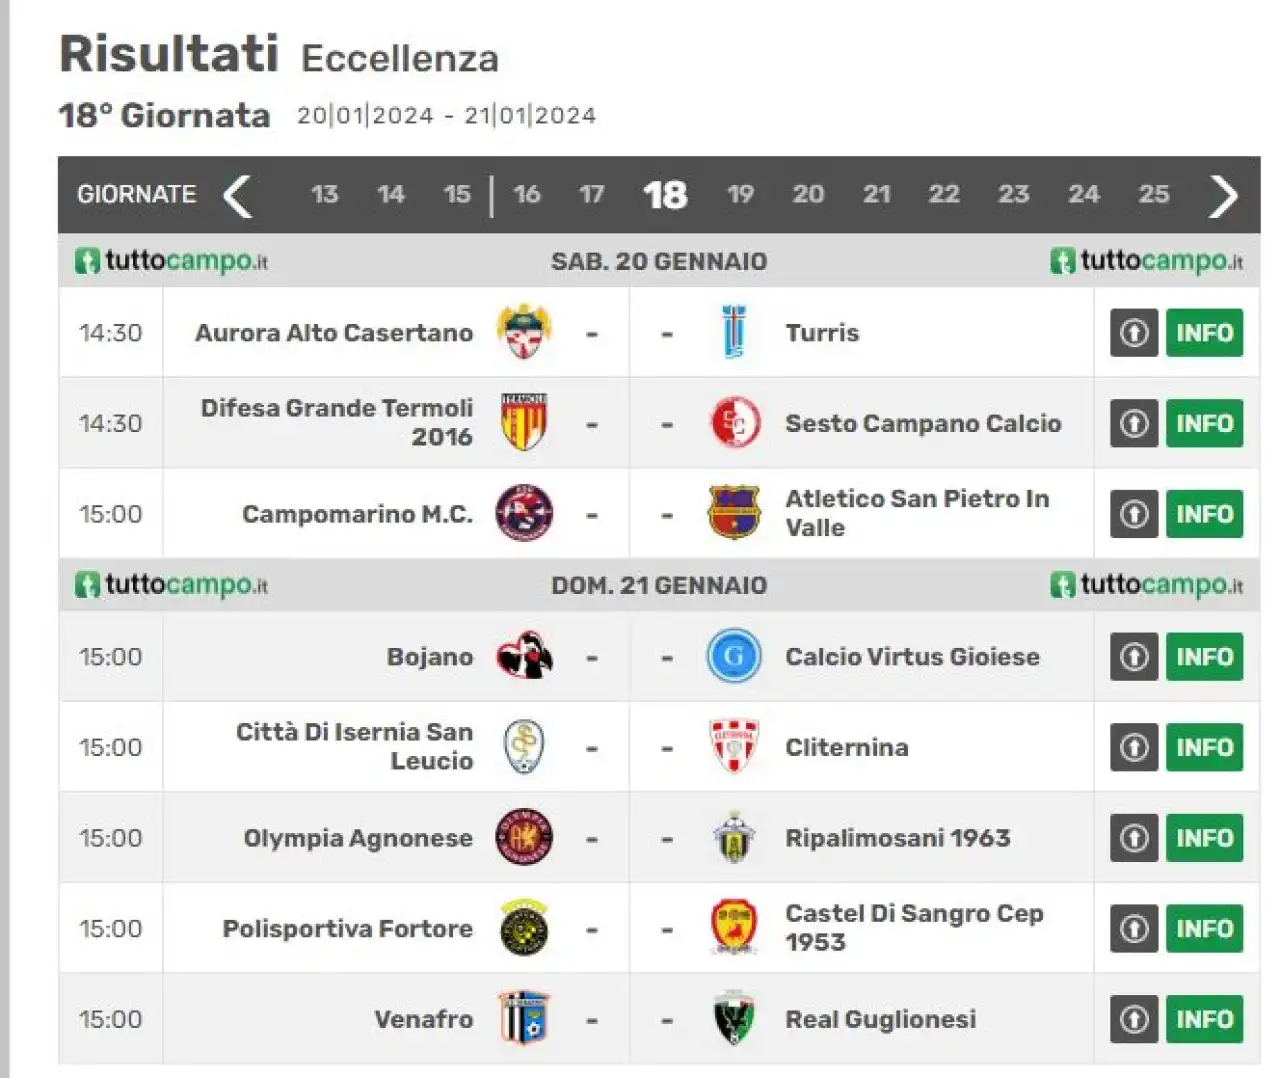The height and width of the screenshot is (1078, 1280).
Task: Switch to giornata 19
Action: tap(740, 194)
